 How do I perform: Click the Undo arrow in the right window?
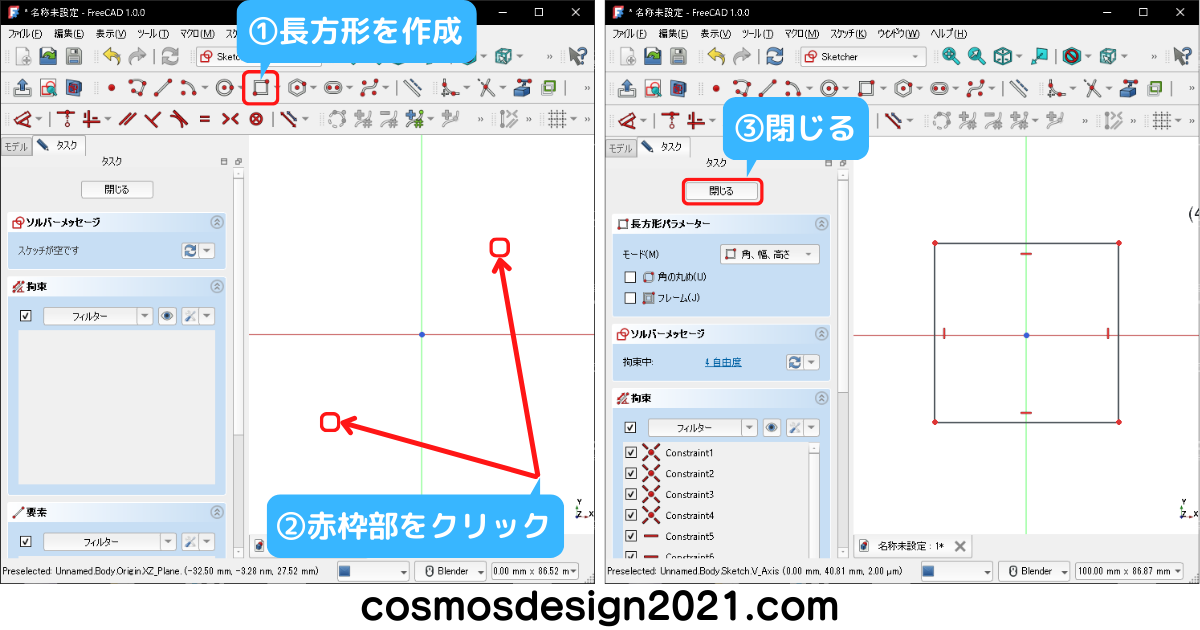[x=716, y=57]
